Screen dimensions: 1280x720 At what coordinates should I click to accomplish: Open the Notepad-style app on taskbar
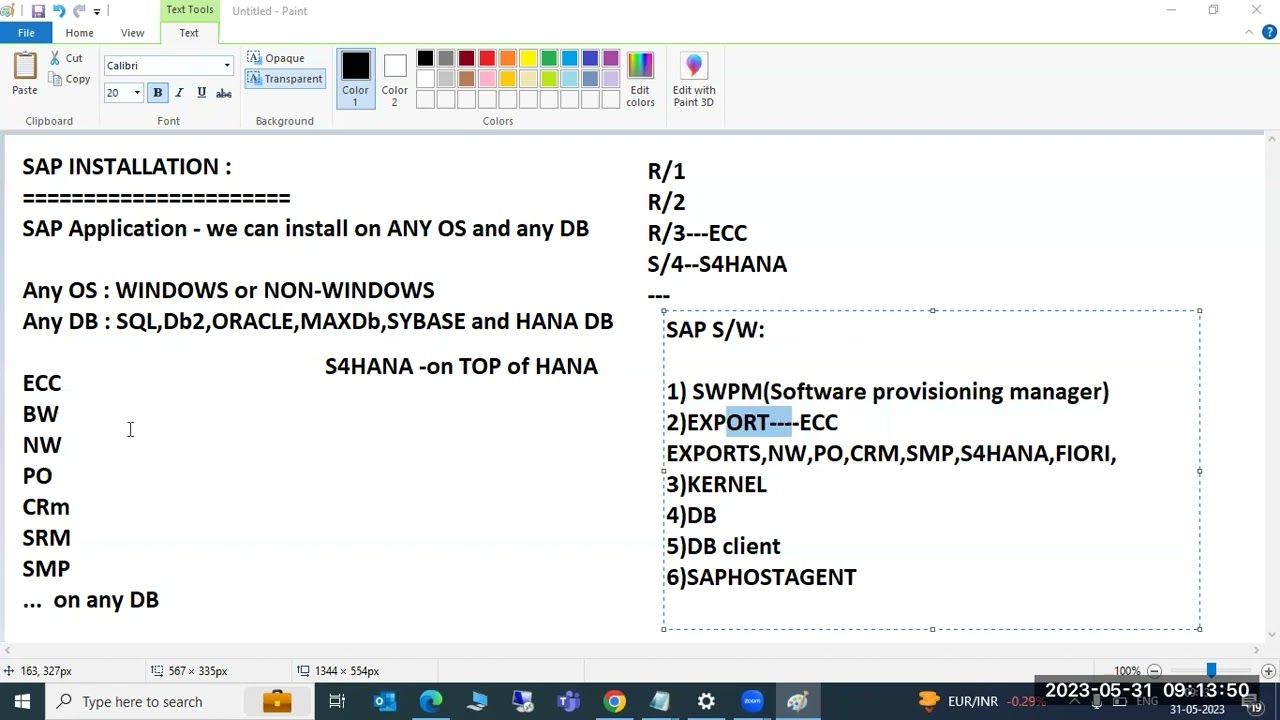(660, 702)
